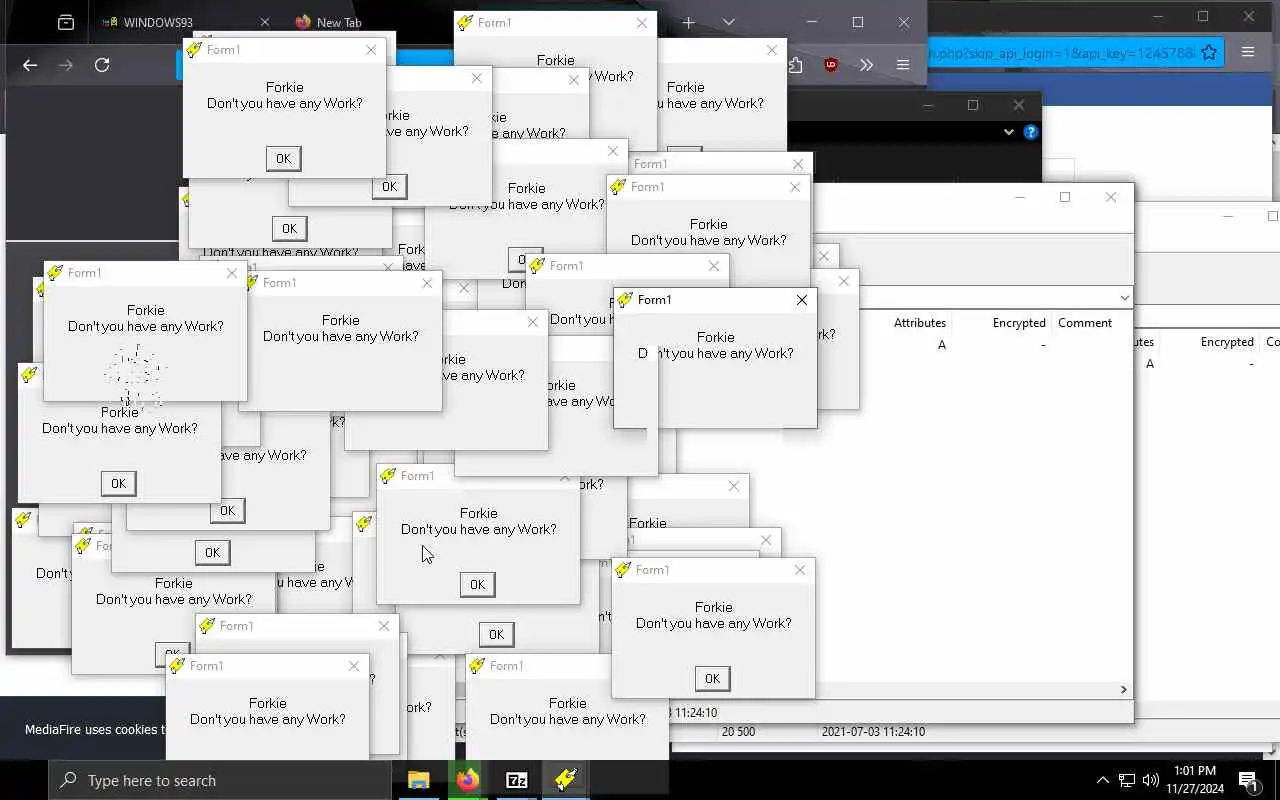Viewport: 1280px width, 800px height.
Task: Open Firefox View from the tab strip icon
Action: [x=66, y=22]
